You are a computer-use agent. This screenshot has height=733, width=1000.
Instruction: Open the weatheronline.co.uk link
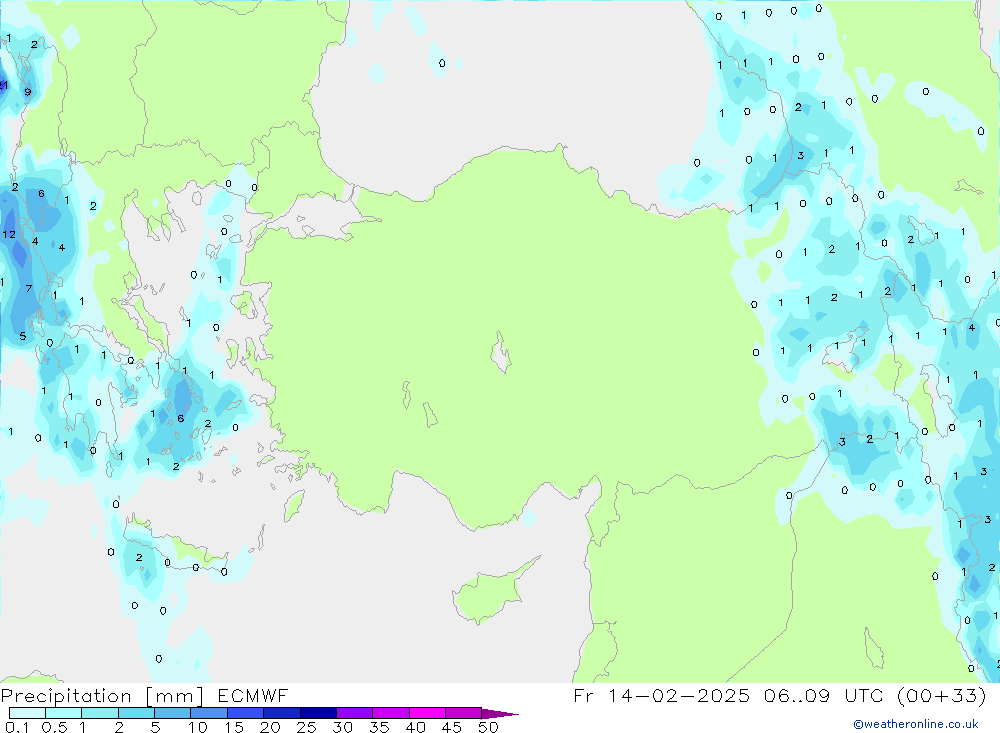tap(916, 724)
